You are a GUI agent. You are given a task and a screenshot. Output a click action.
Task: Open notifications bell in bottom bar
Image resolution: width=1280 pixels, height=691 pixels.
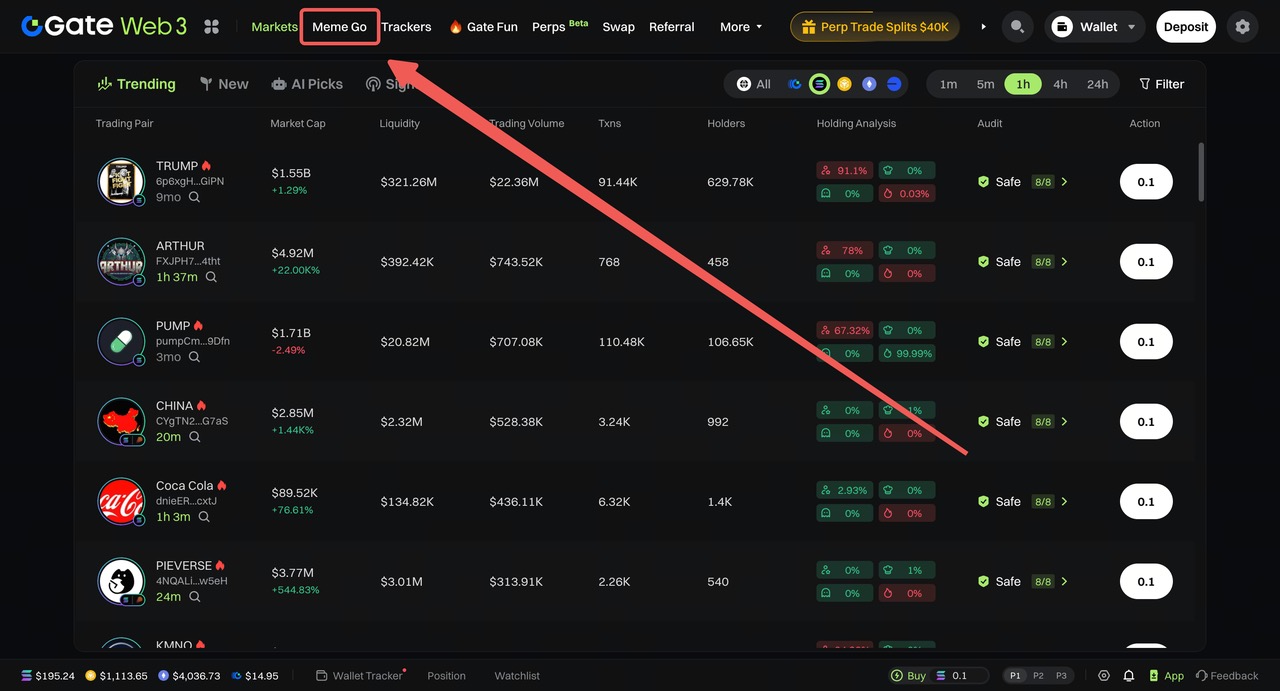[x=1129, y=676]
